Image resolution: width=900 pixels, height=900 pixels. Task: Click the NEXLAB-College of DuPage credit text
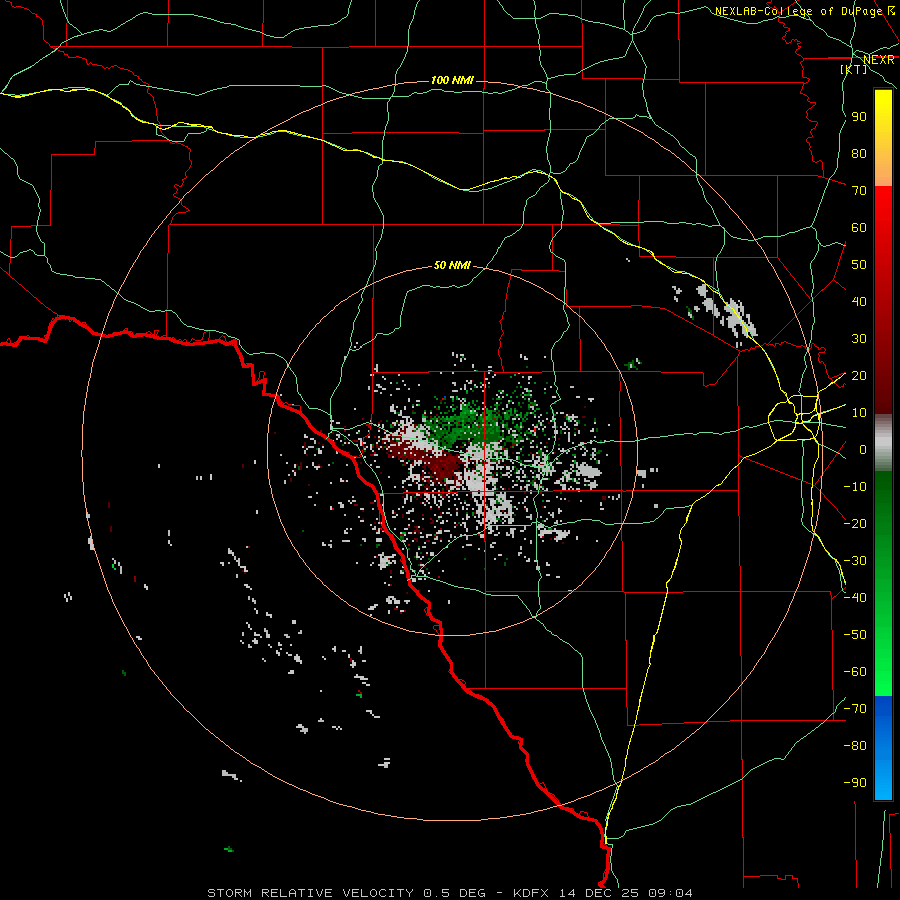coord(800,11)
